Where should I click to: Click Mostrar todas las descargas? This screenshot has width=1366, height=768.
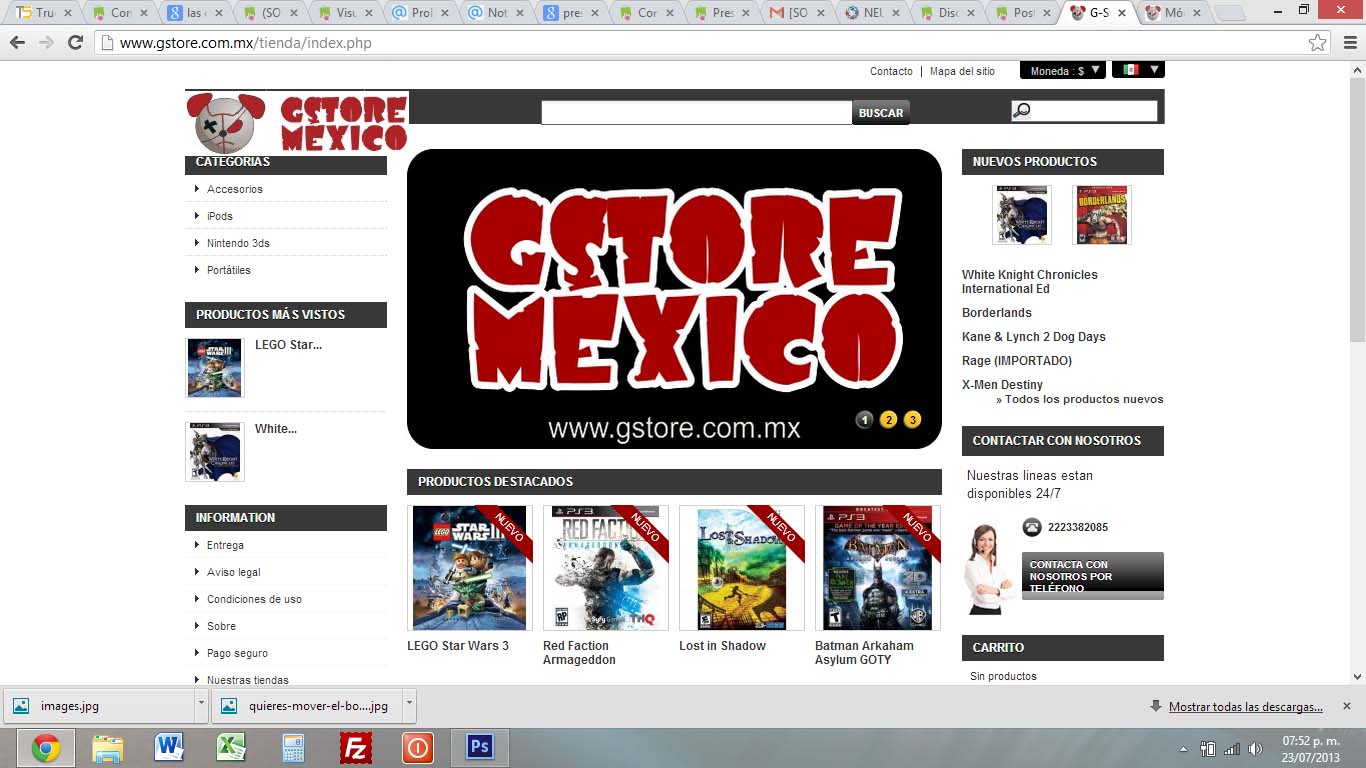pyautogui.click(x=1246, y=707)
